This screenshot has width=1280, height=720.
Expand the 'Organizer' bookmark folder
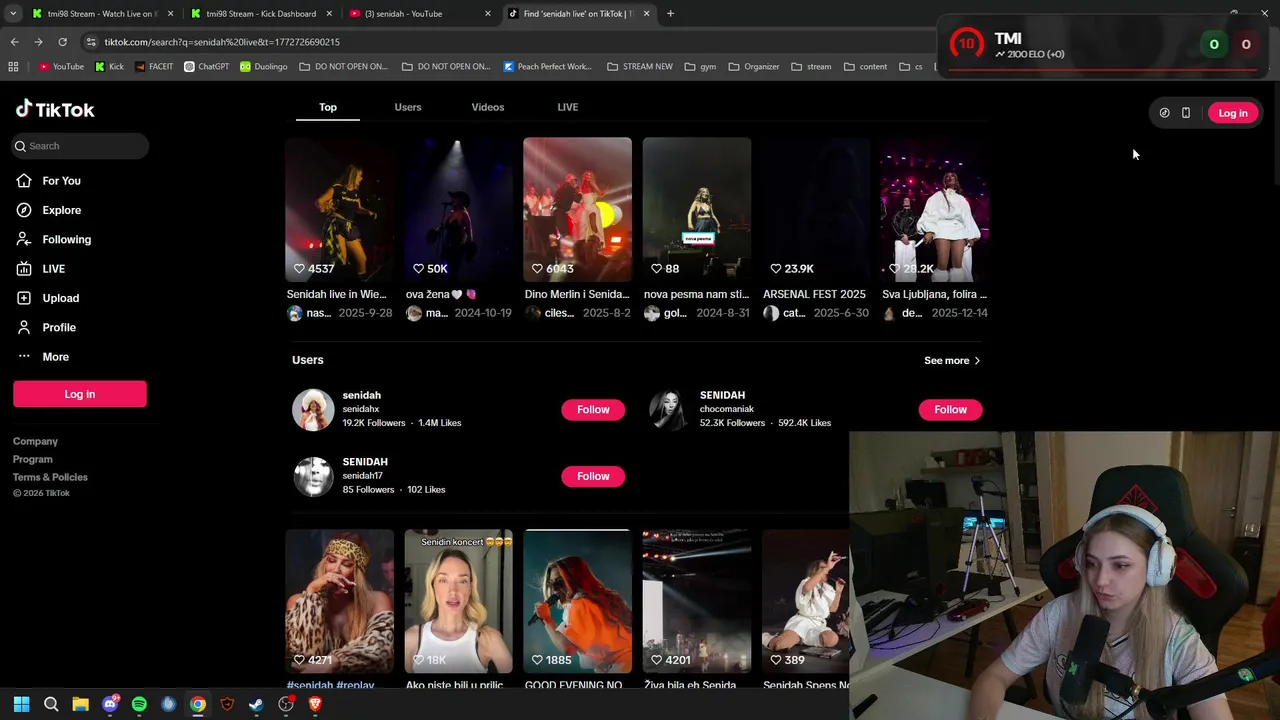754,67
